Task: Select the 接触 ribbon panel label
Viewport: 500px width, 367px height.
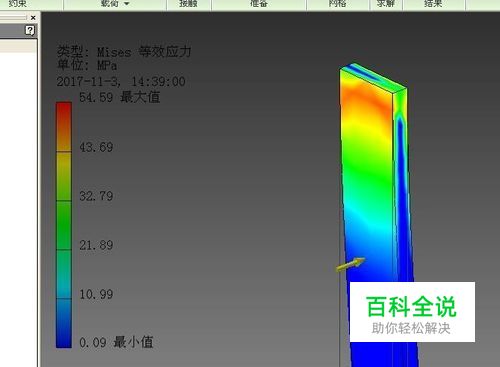Action: (188, 3)
